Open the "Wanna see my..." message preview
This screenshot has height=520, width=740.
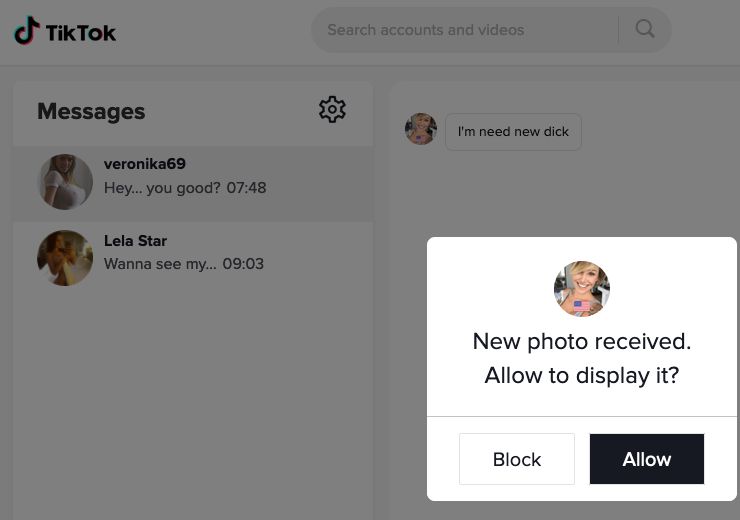pyautogui.click(x=160, y=264)
